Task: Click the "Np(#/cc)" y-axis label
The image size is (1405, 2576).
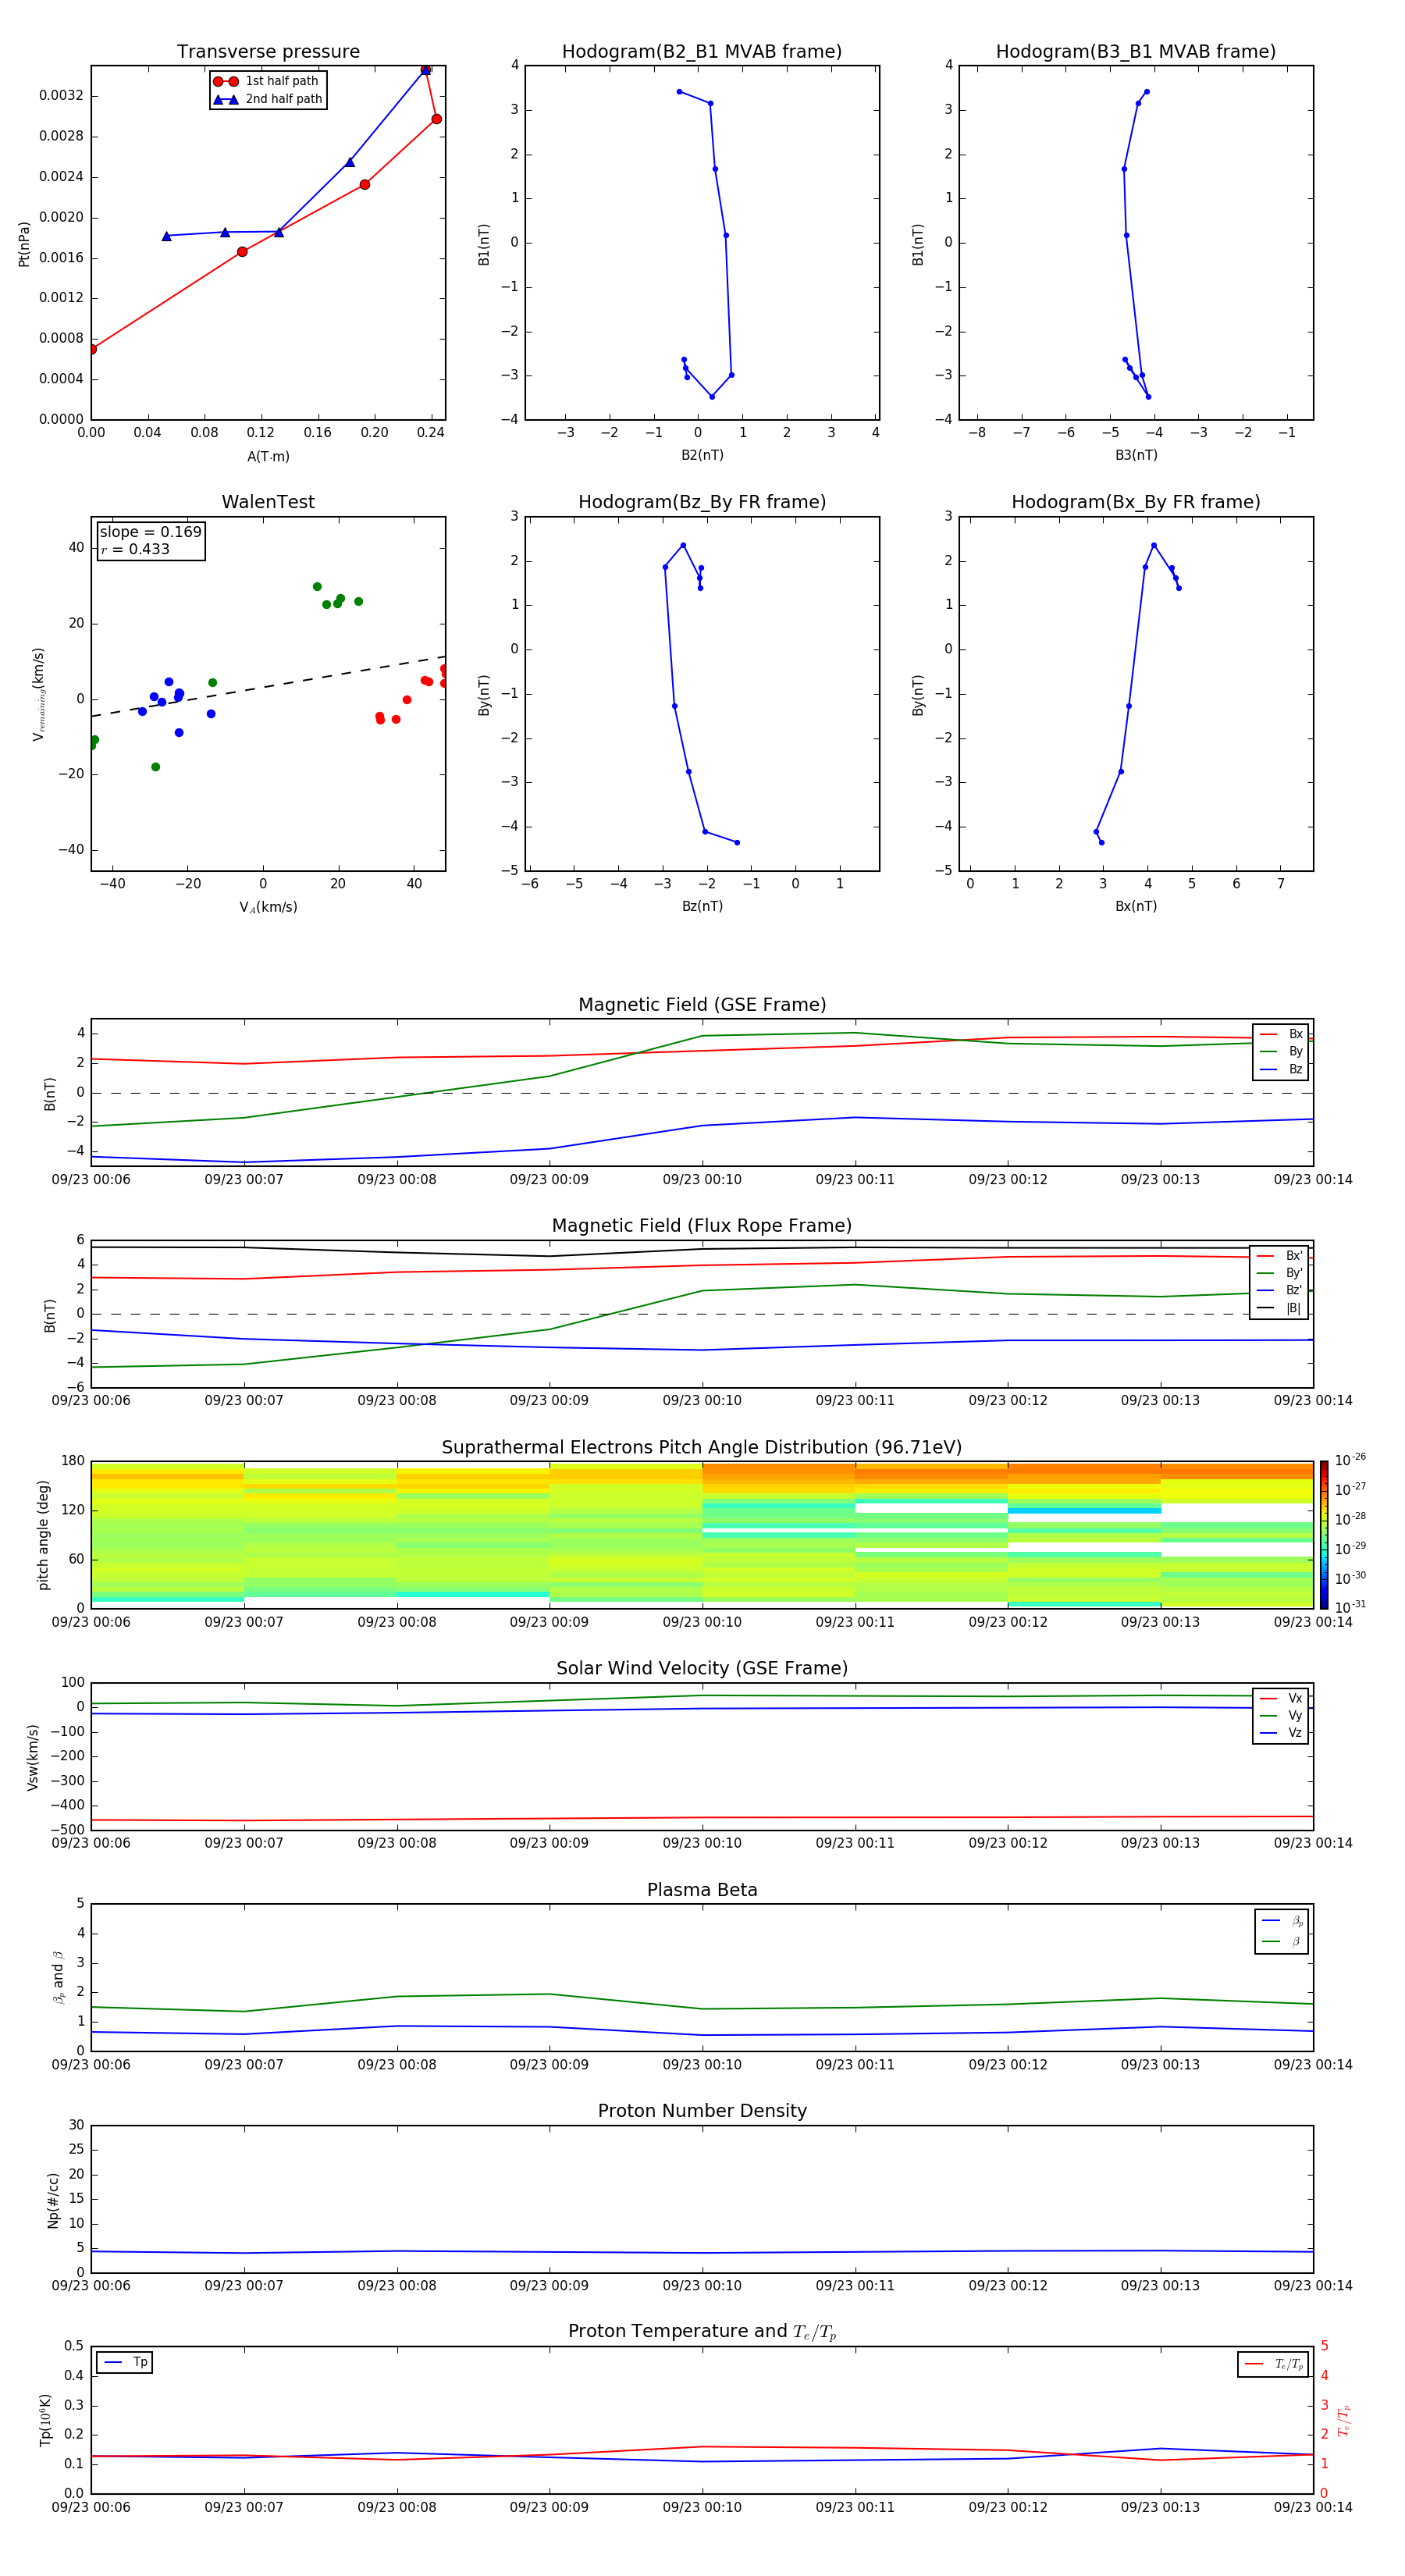Action: tap(53, 2200)
